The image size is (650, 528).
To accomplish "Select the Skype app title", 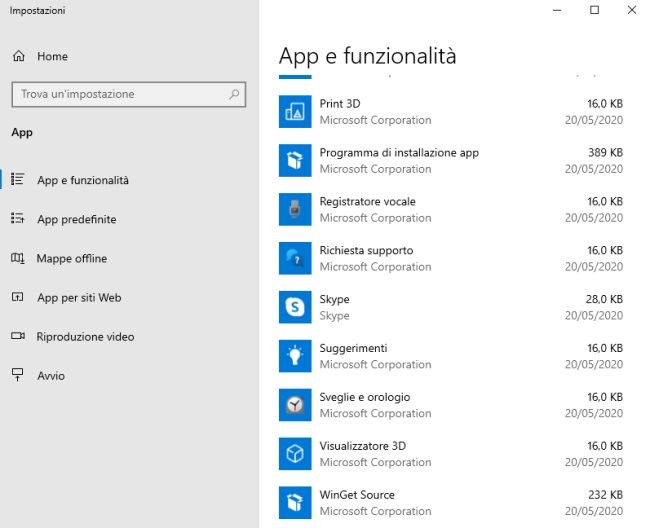I will (x=335, y=300).
